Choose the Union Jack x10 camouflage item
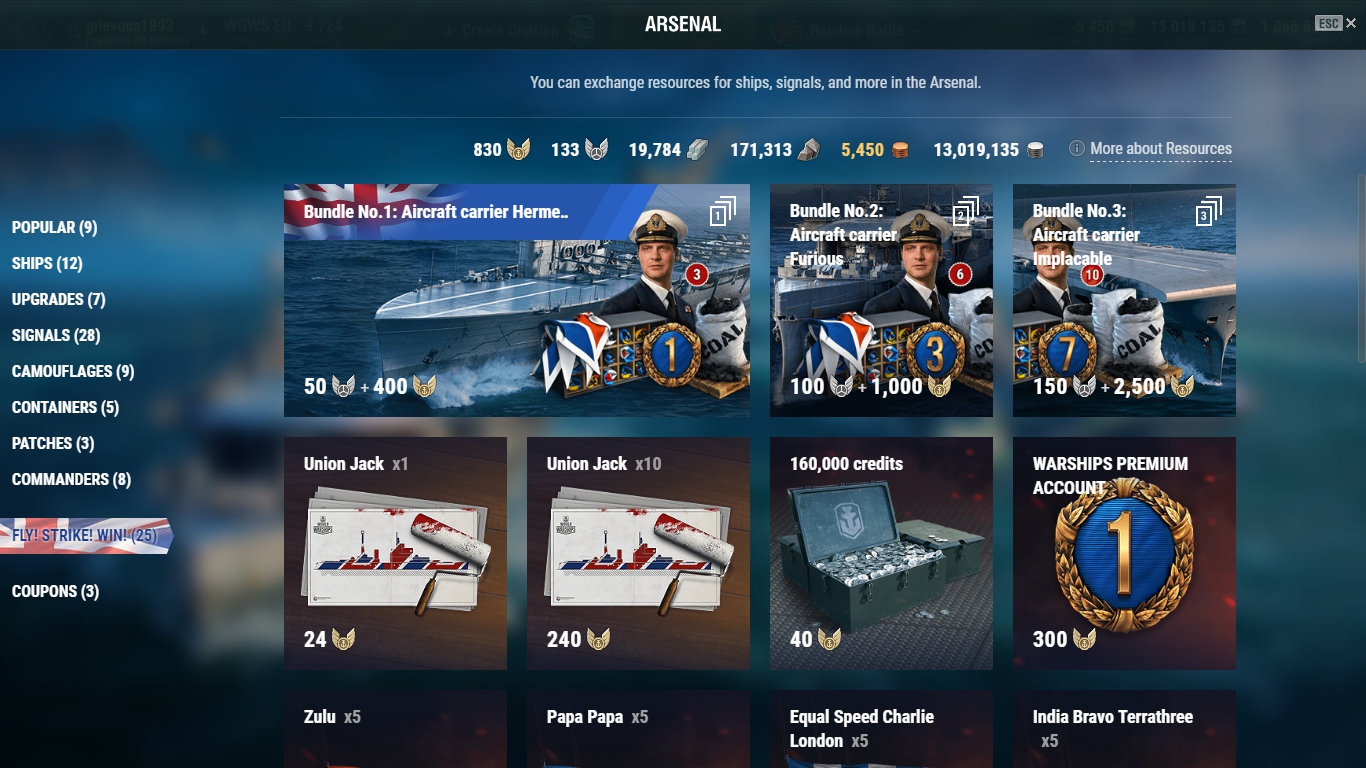Viewport: 1366px width, 768px height. pyautogui.click(x=638, y=553)
